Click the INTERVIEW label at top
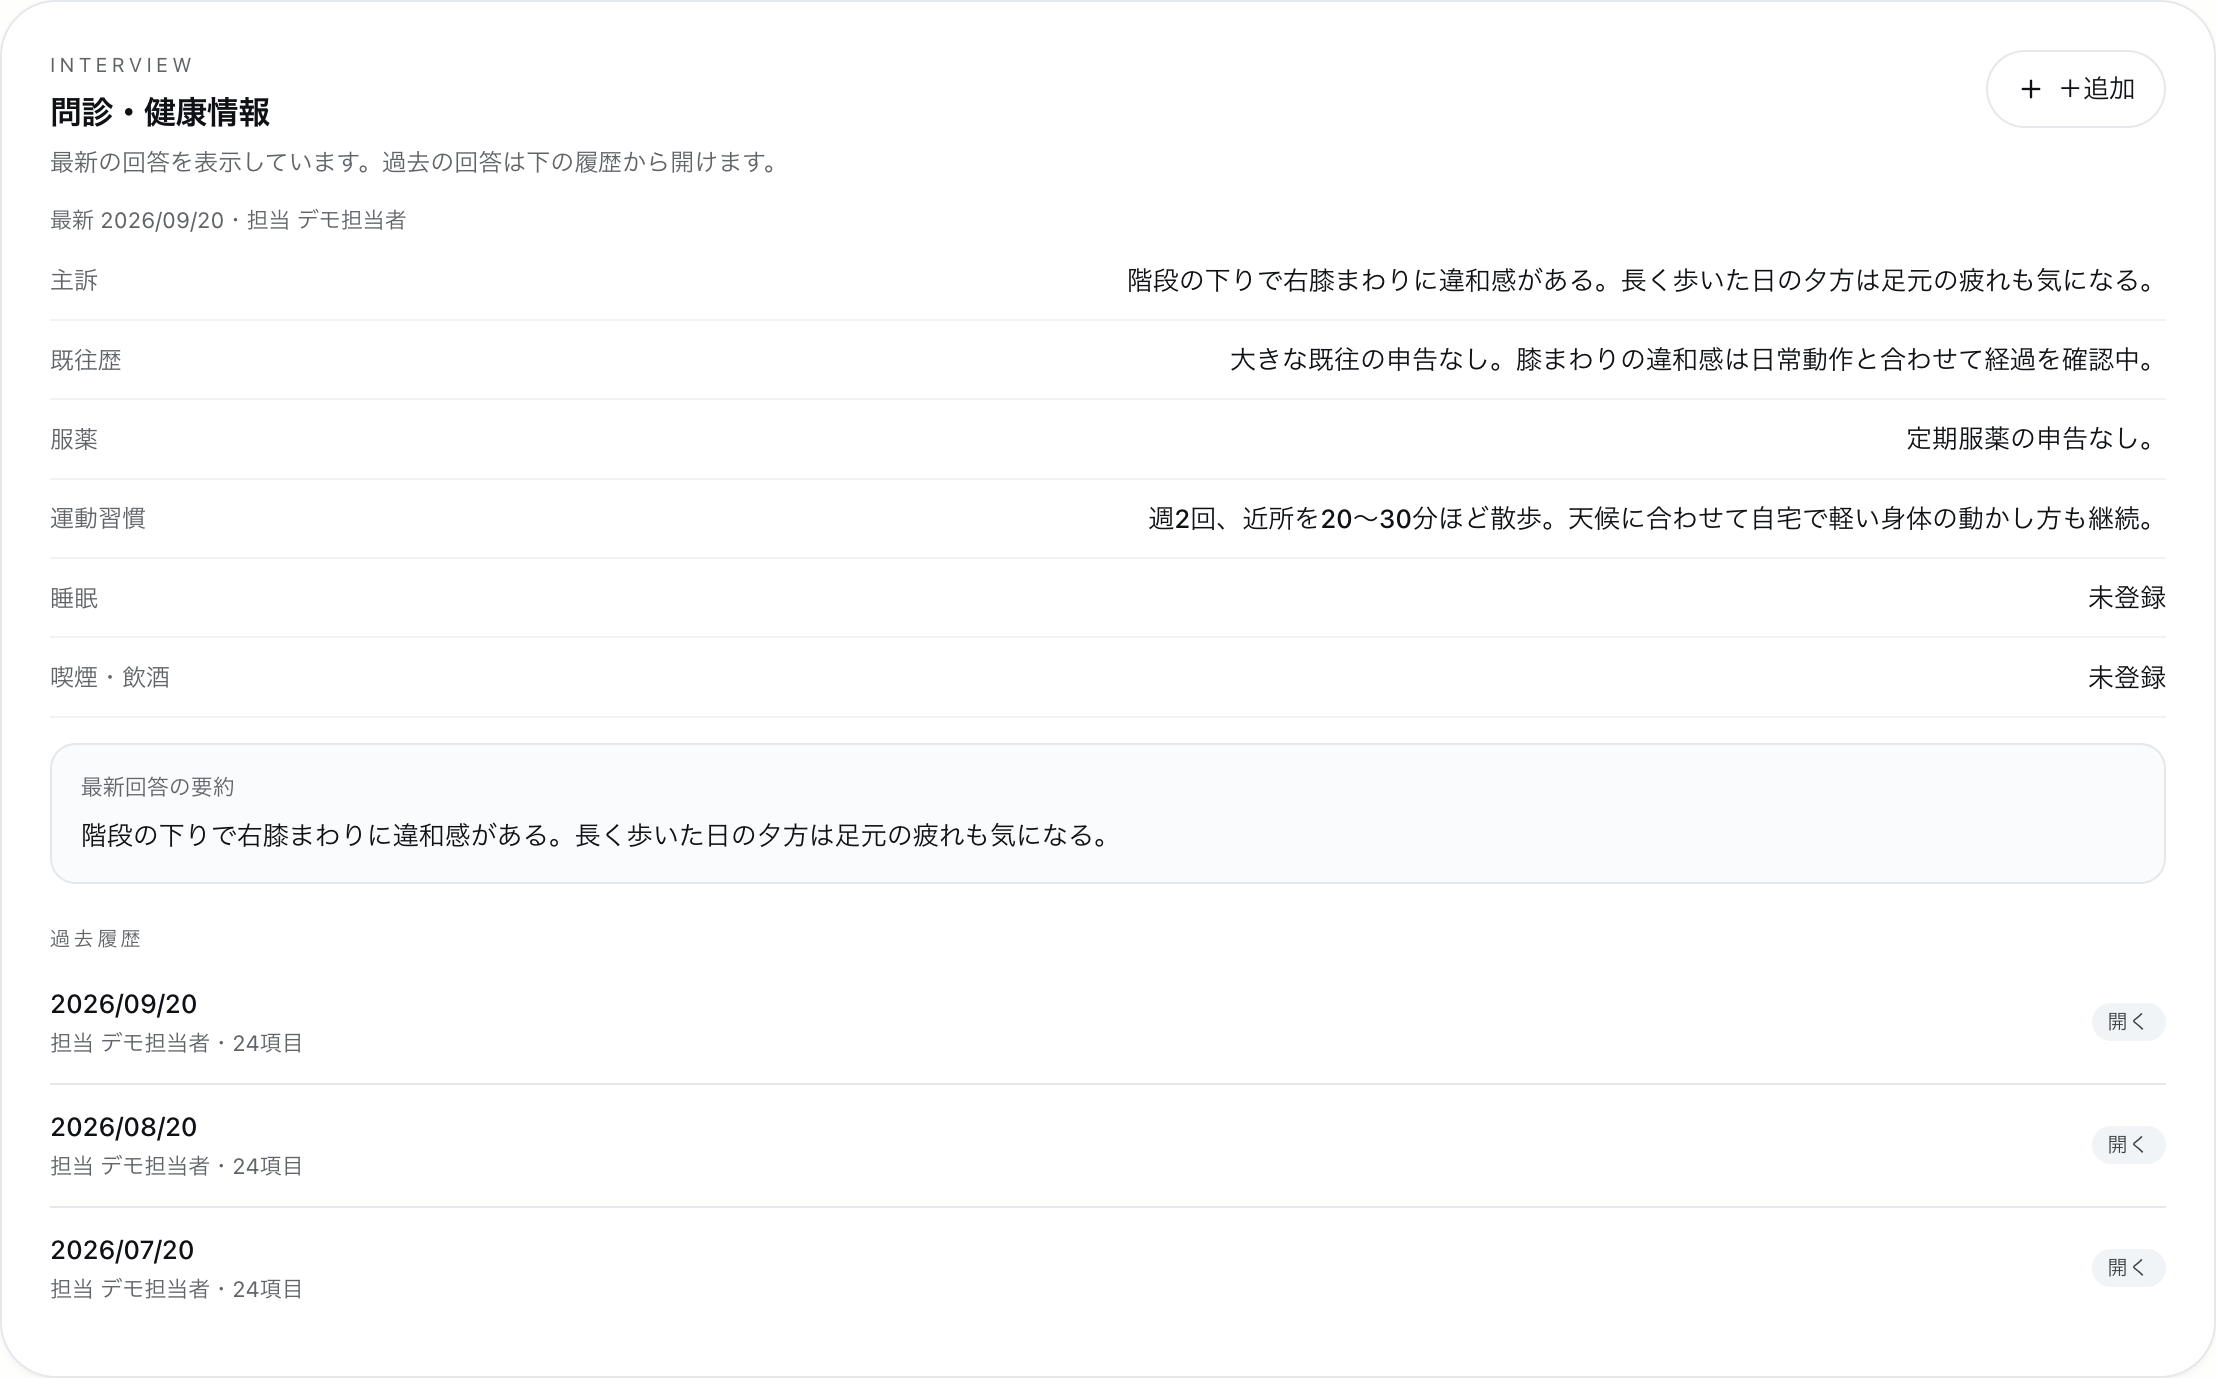The height and width of the screenshot is (1378, 2216). click(x=121, y=65)
